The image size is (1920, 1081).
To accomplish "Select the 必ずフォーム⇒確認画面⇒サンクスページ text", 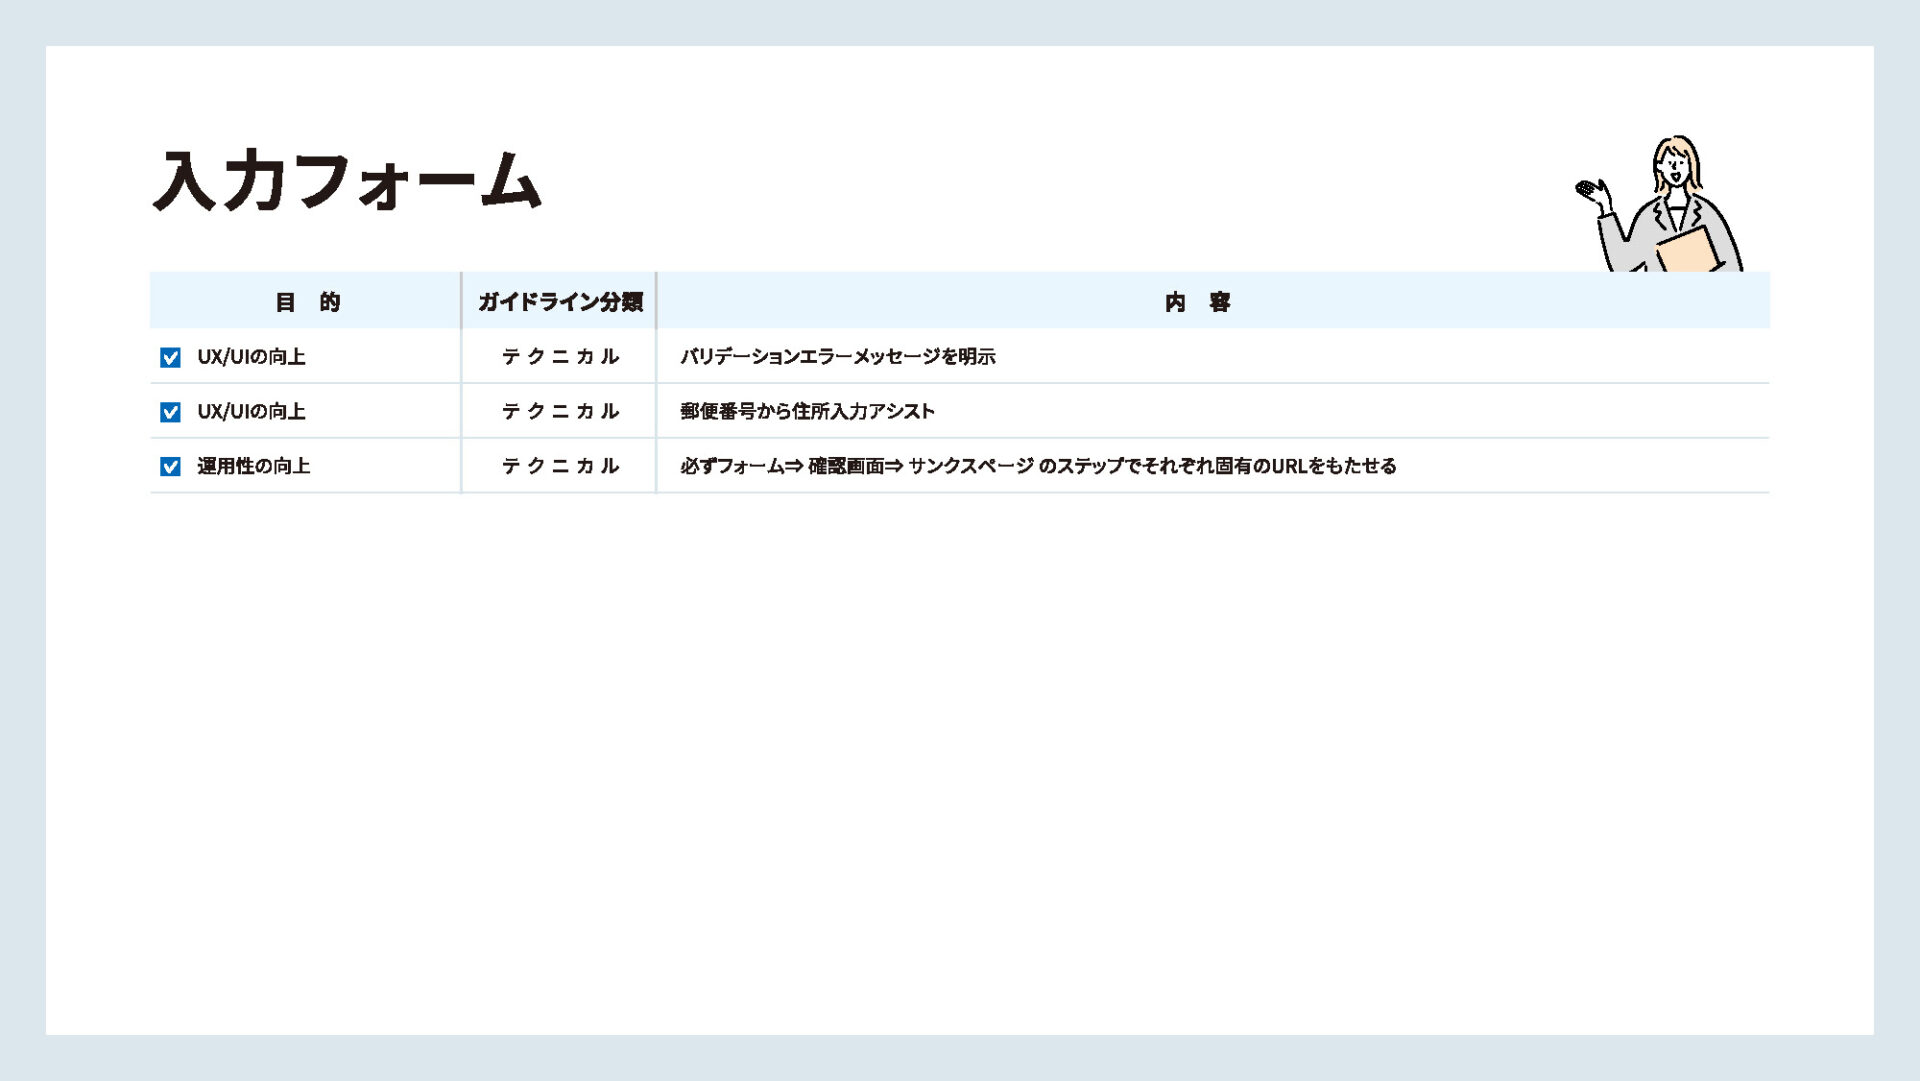I will click(x=857, y=466).
